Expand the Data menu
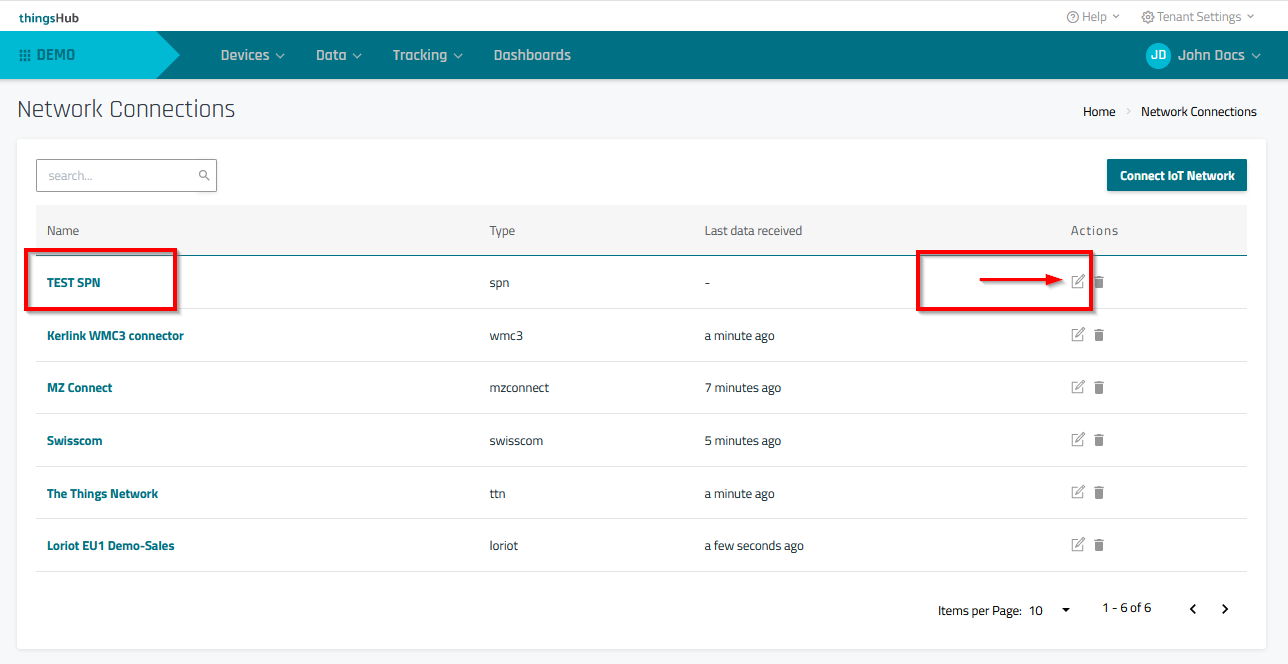 339,55
